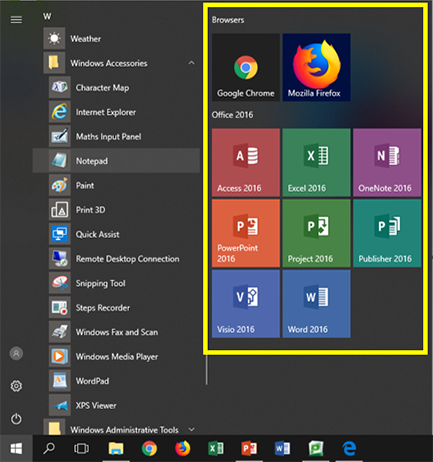Expand the Start menu hamburger button
The image size is (433, 462).
pos(16,20)
